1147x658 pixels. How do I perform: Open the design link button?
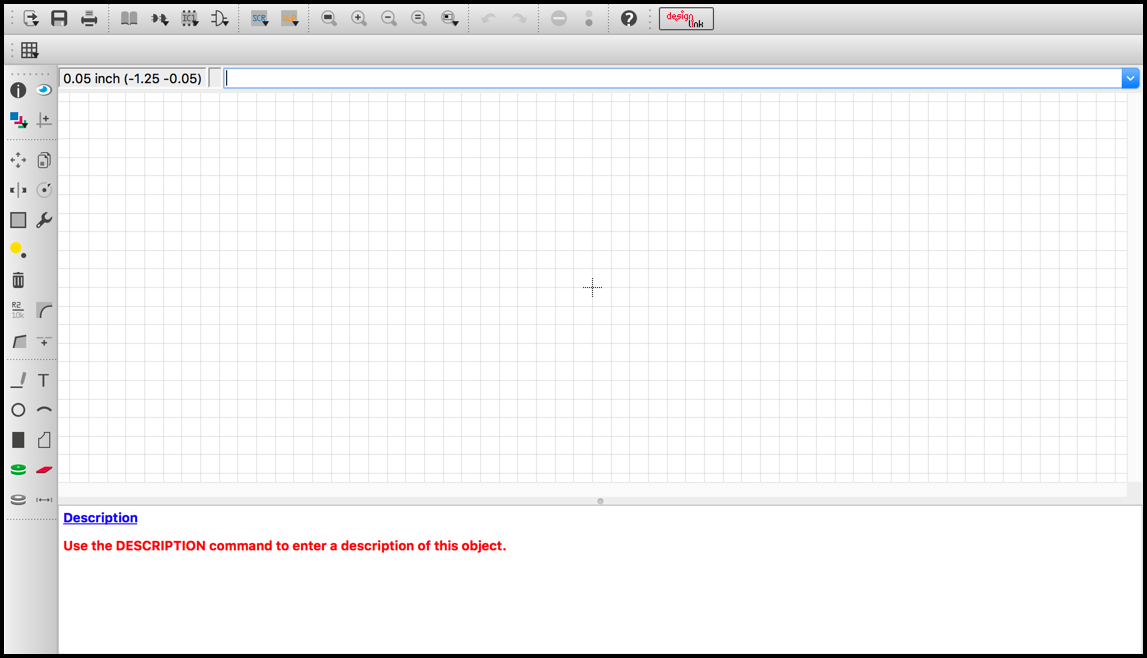coord(686,19)
